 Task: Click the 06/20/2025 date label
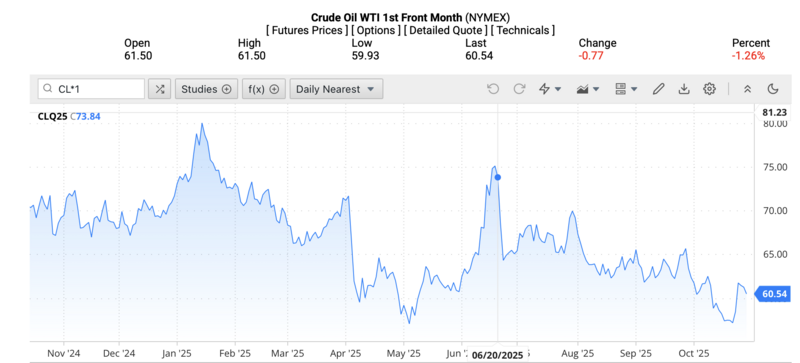[x=498, y=354]
